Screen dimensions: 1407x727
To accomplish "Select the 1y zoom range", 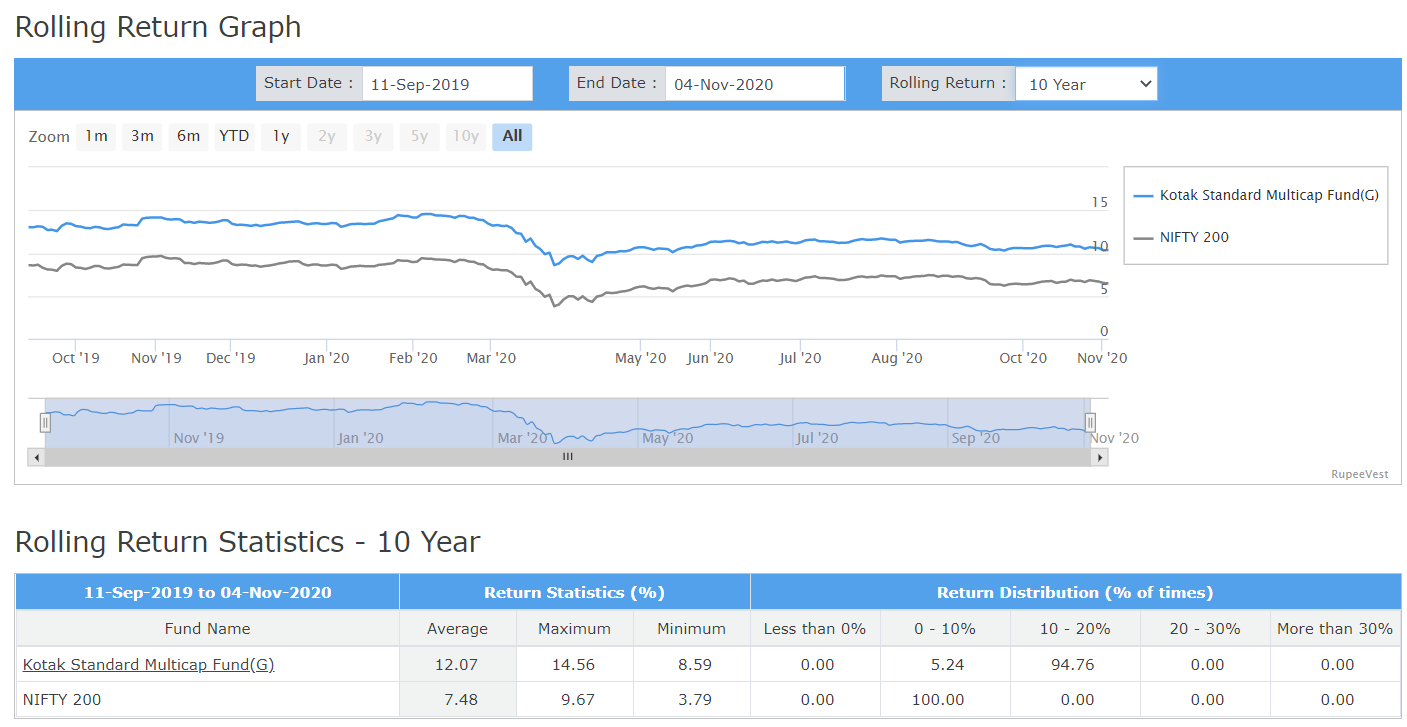I will pyautogui.click(x=281, y=136).
